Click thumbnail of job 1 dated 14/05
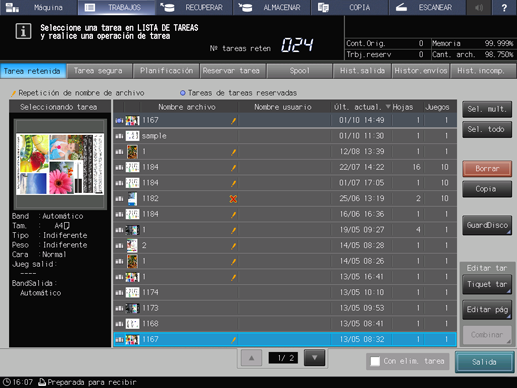Image resolution: width=517 pixels, height=388 pixels. click(x=132, y=261)
